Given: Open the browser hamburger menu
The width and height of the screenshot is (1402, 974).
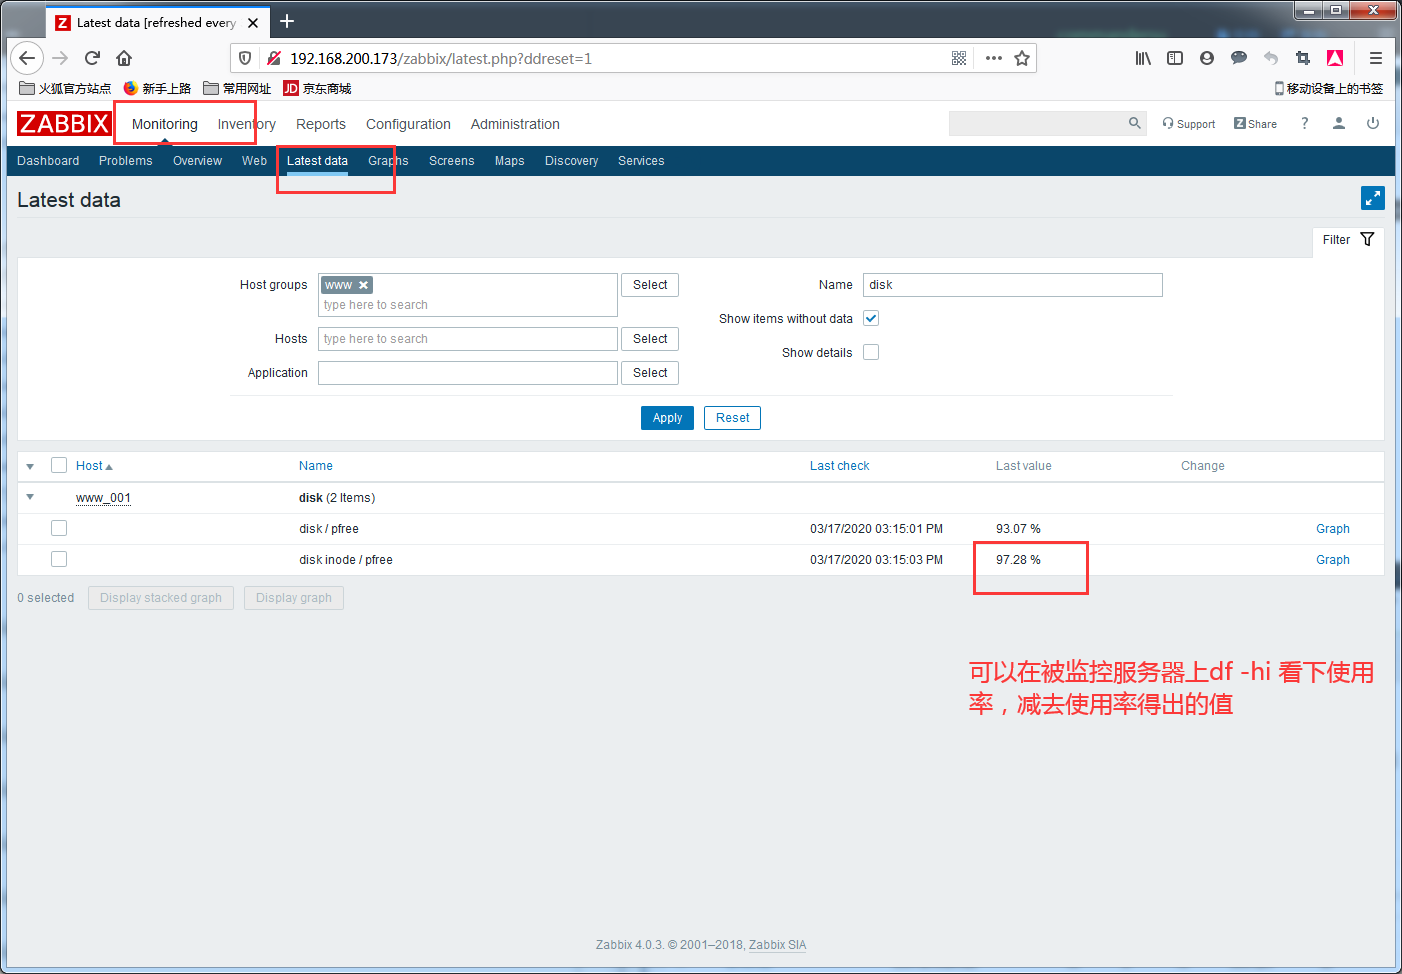Looking at the screenshot, I should 1376,58.
